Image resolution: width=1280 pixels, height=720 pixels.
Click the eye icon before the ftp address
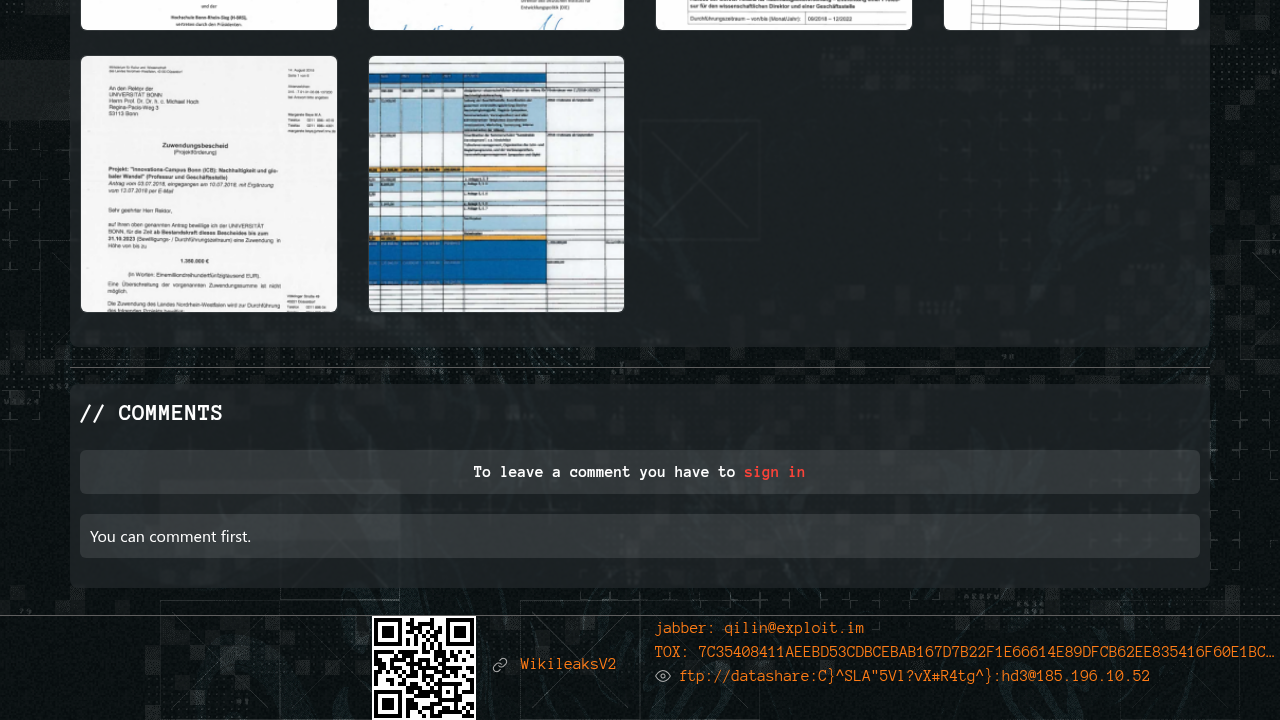coord(663,676)
